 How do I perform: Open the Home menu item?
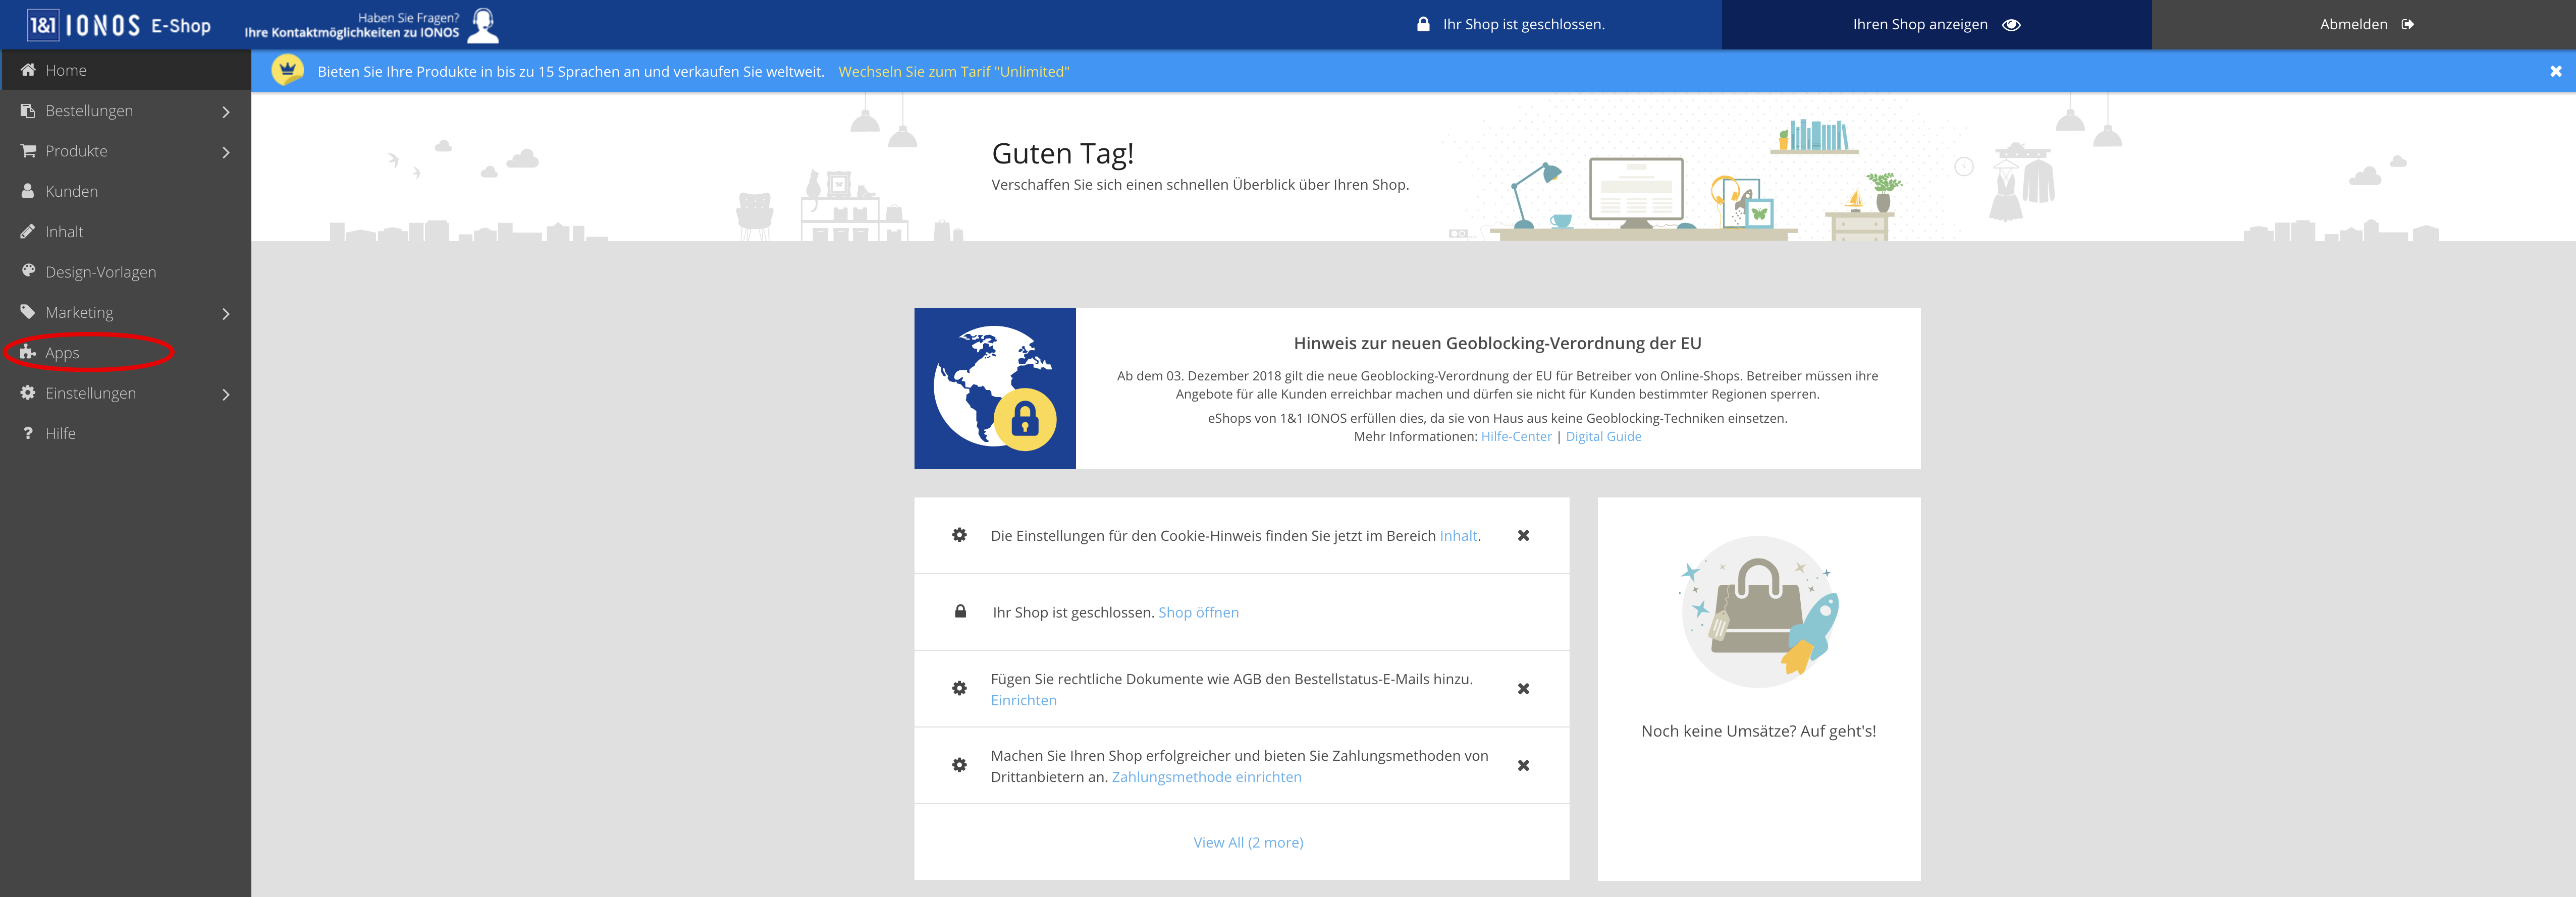click(125, 70)
